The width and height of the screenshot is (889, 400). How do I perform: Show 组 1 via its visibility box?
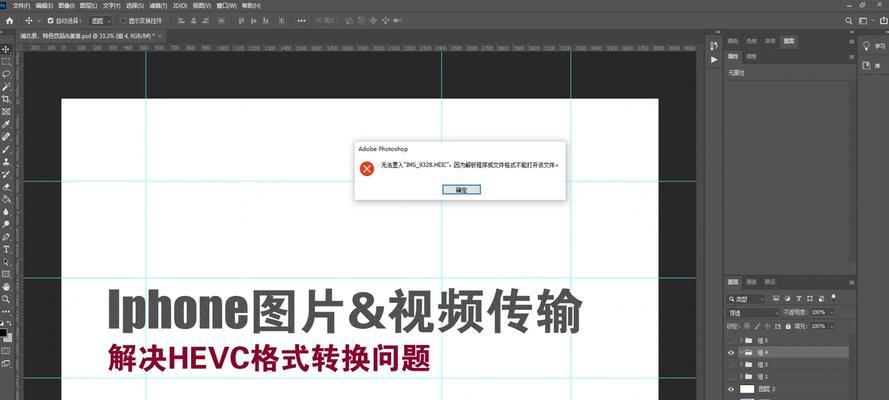pyautogui.click(x=731, y=376)
